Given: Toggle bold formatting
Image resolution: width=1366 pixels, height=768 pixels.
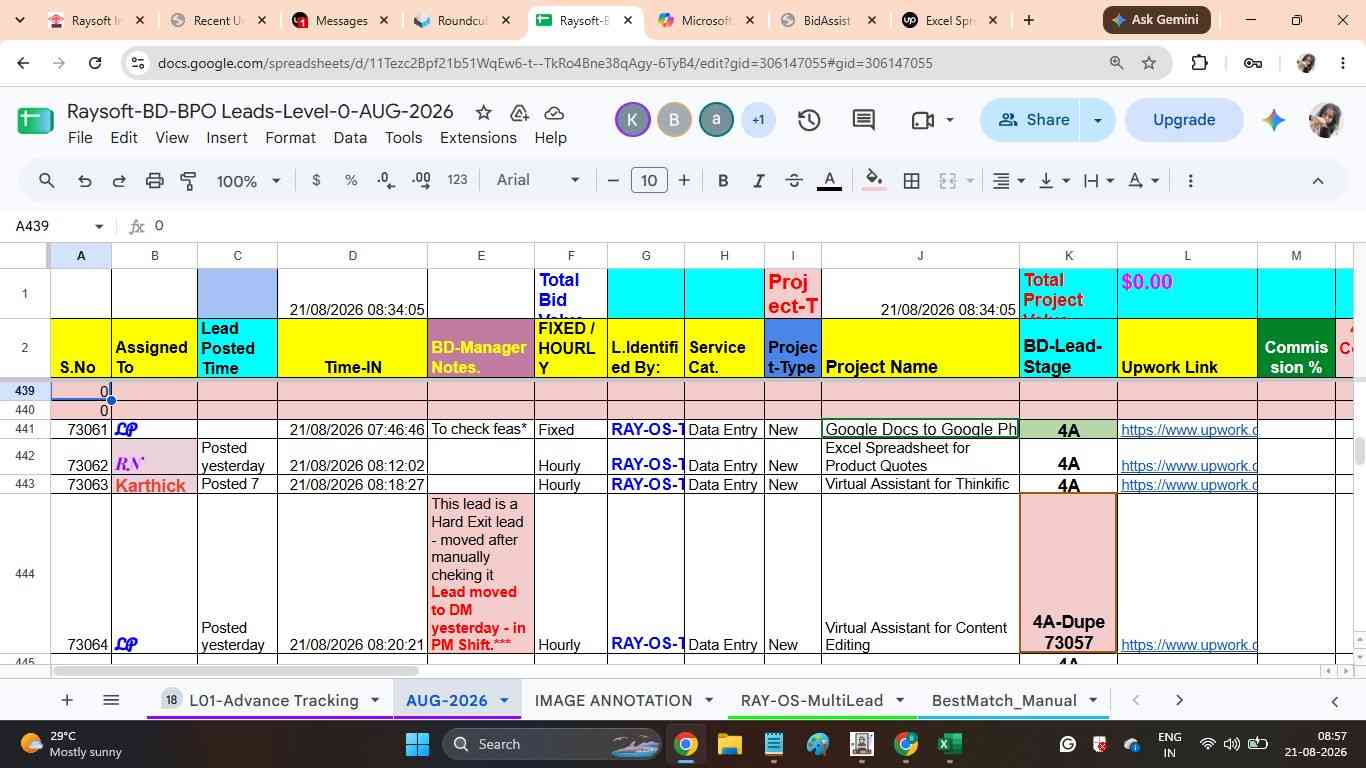Looking at the screenshot, I should coord(723,181).
